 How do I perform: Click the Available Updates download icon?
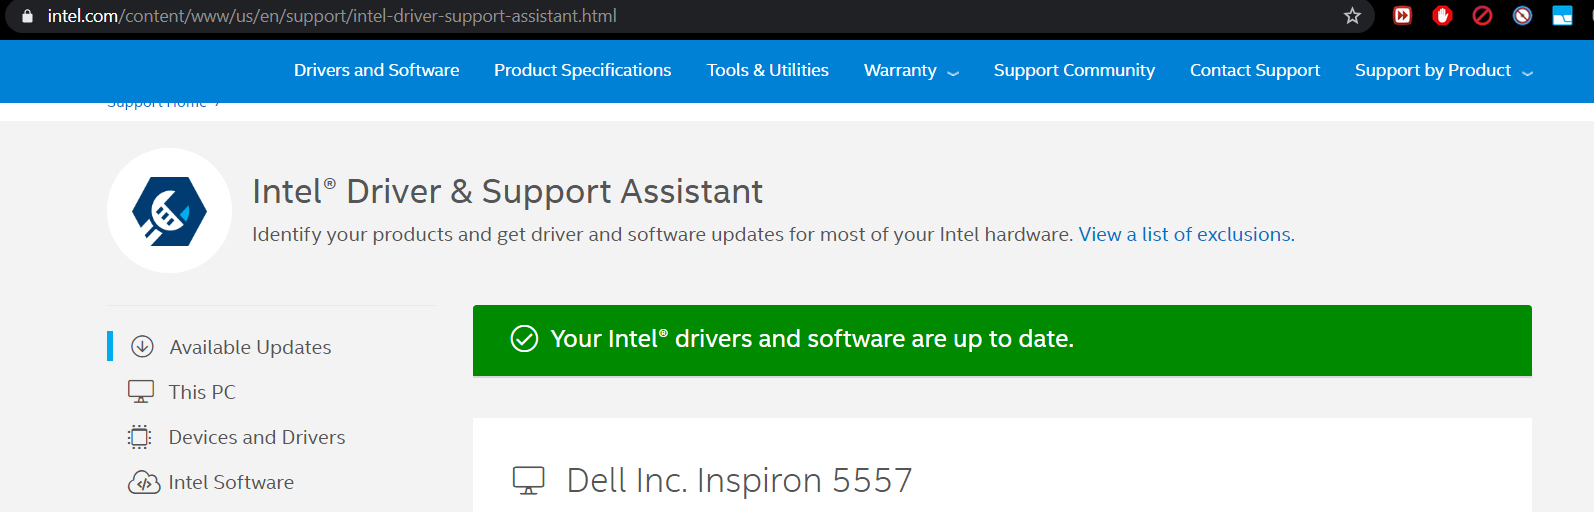click(142, 347)
